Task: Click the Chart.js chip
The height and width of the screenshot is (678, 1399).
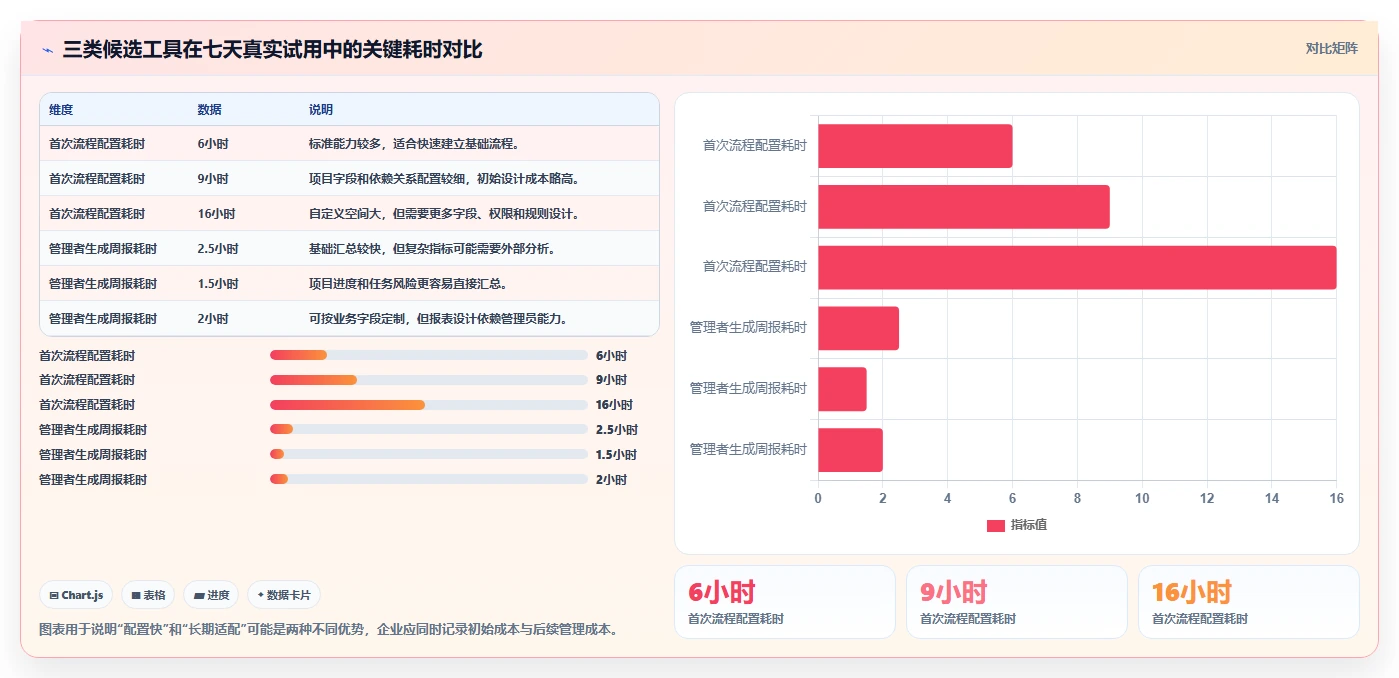Action: [77, 595]
